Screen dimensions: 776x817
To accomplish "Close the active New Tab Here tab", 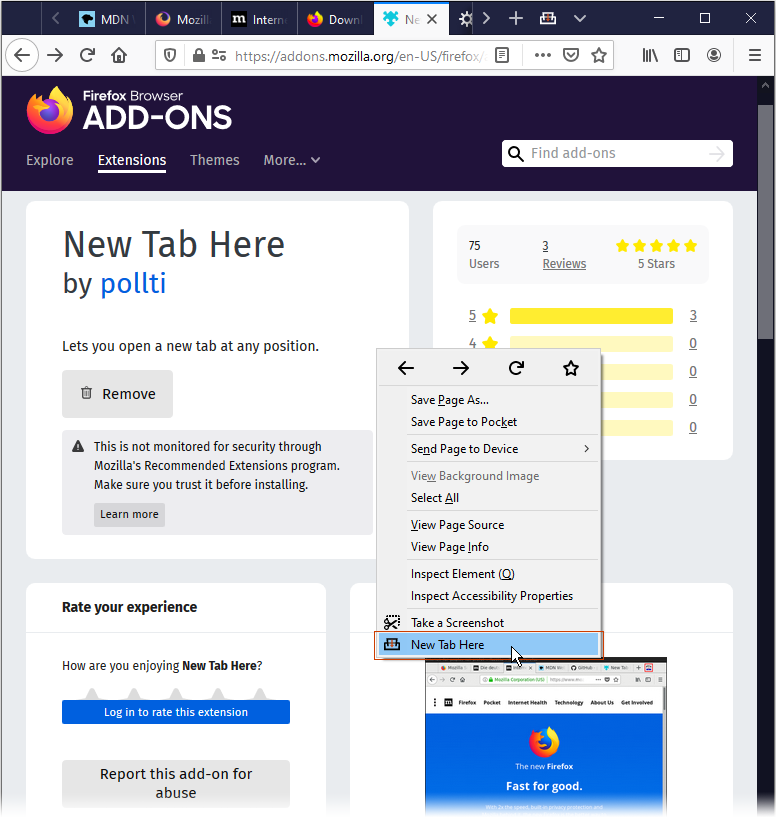I will (x=432, y=19).
